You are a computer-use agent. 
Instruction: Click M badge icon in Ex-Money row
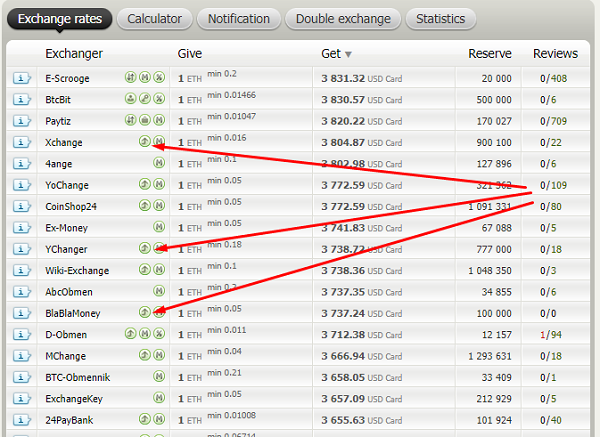coord(159,227)
